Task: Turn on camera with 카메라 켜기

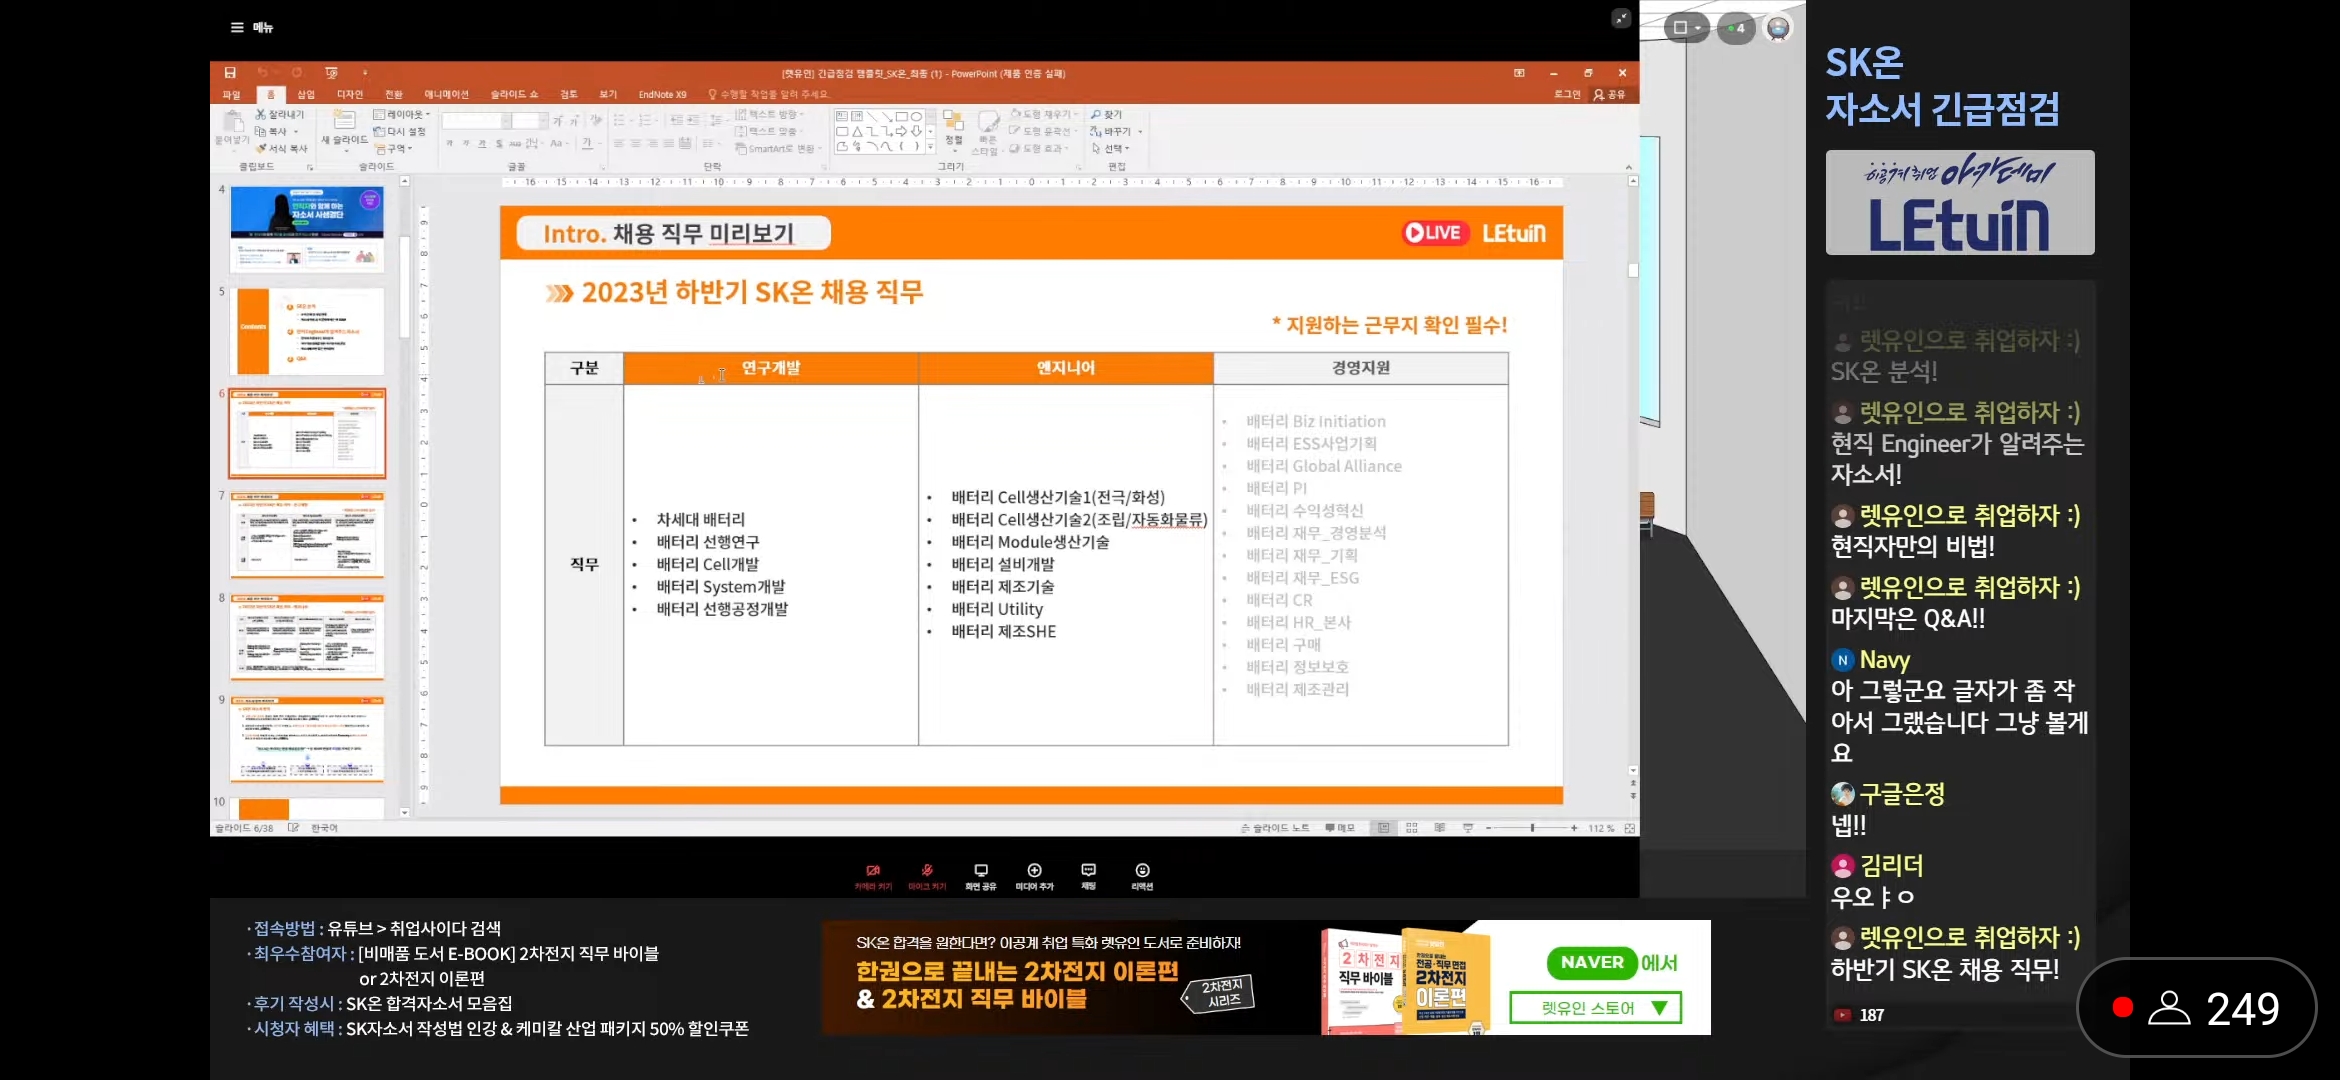Action: coord(873,876)
